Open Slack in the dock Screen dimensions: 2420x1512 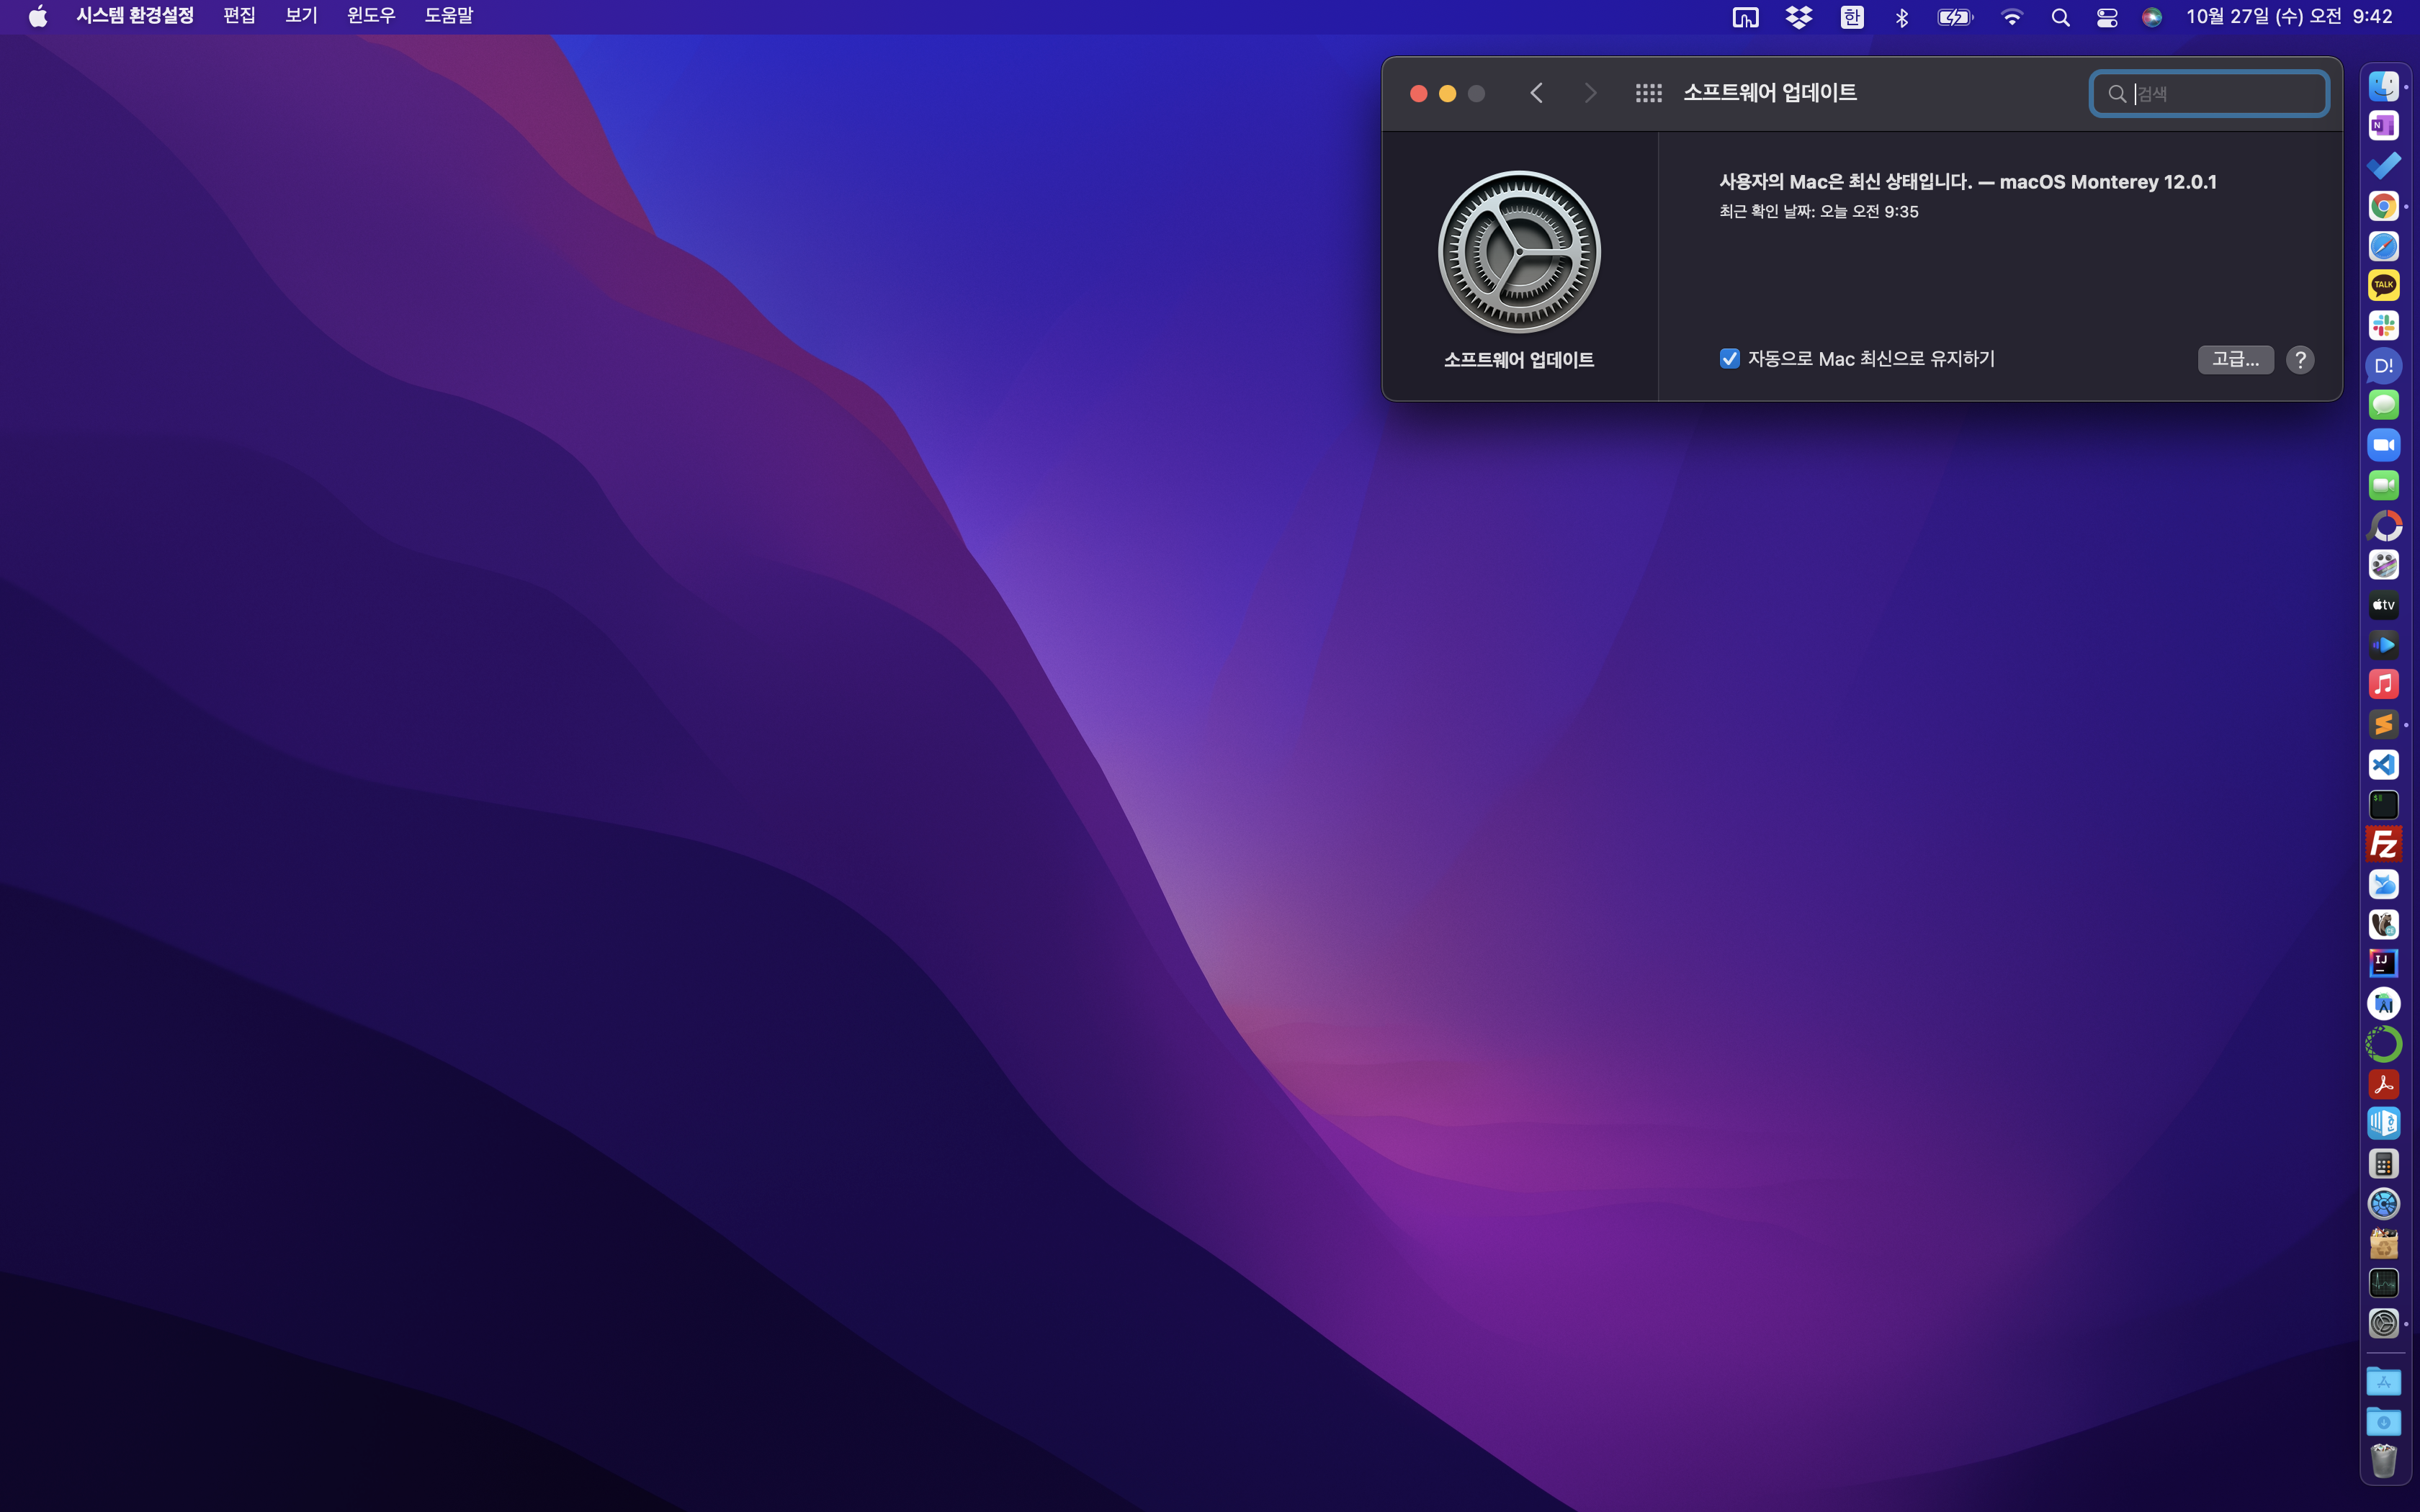2383,325
